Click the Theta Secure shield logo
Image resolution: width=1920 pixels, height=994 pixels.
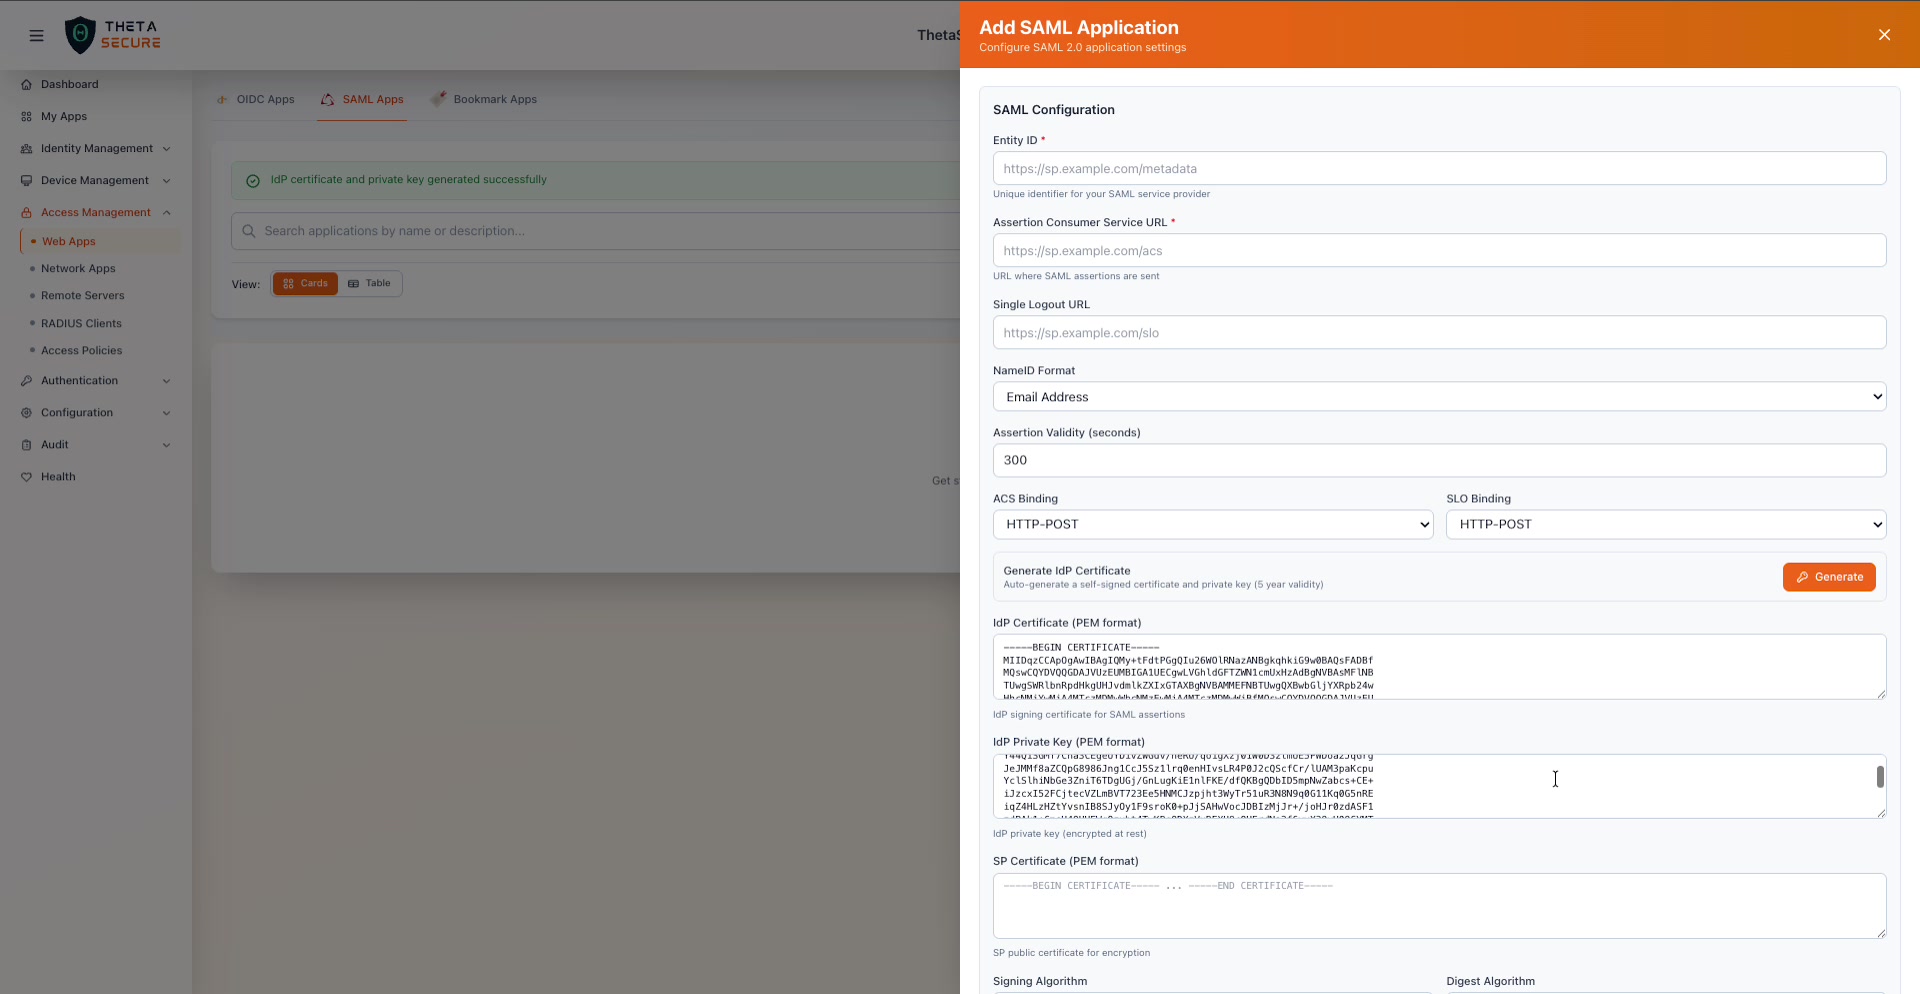click(81, 35)
